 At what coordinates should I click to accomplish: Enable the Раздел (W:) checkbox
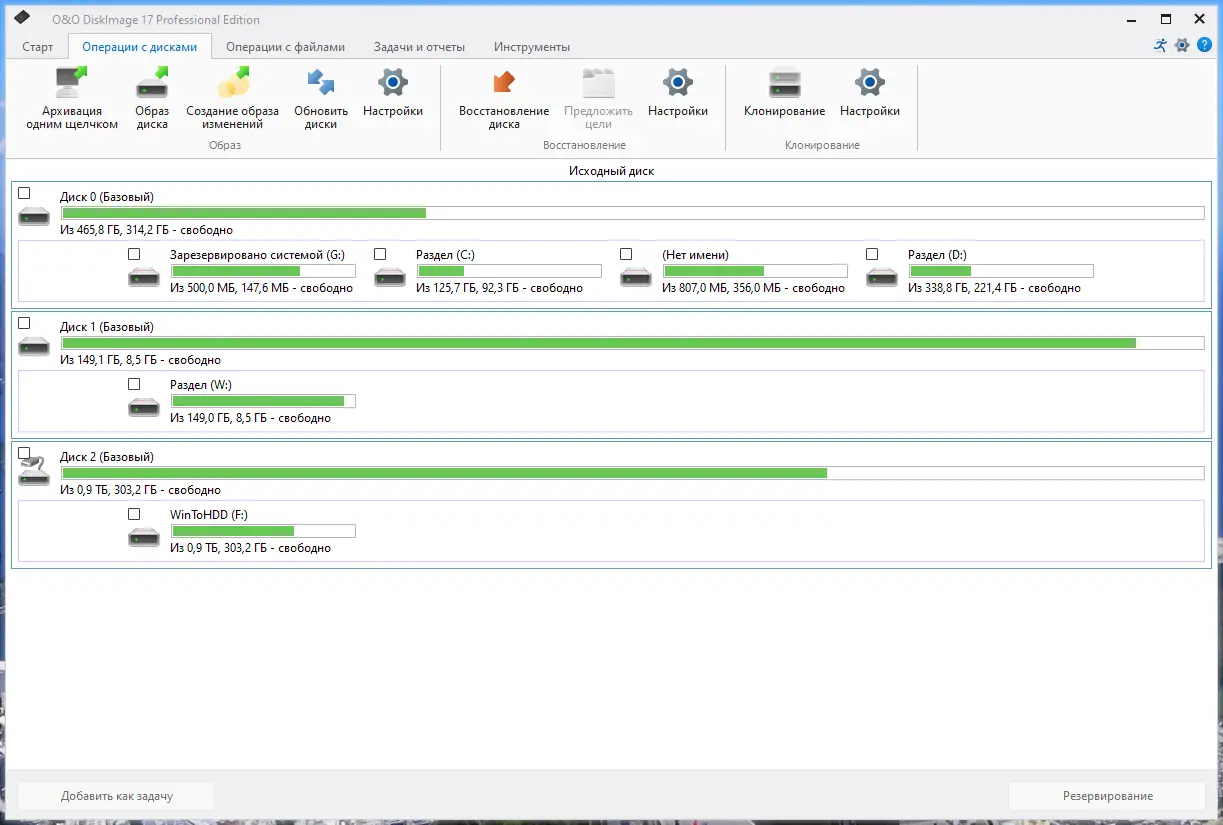(134, 384)
